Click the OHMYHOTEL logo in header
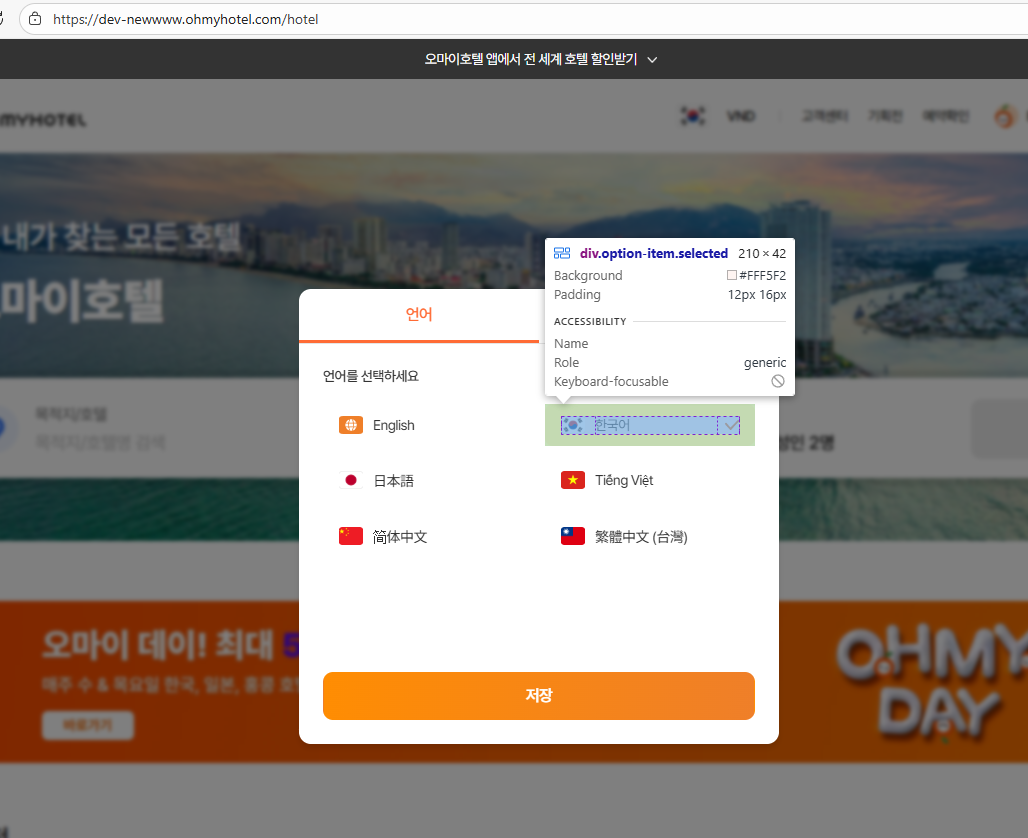The height and width of the screenshot is (838, 1028). tap(43, 120)
